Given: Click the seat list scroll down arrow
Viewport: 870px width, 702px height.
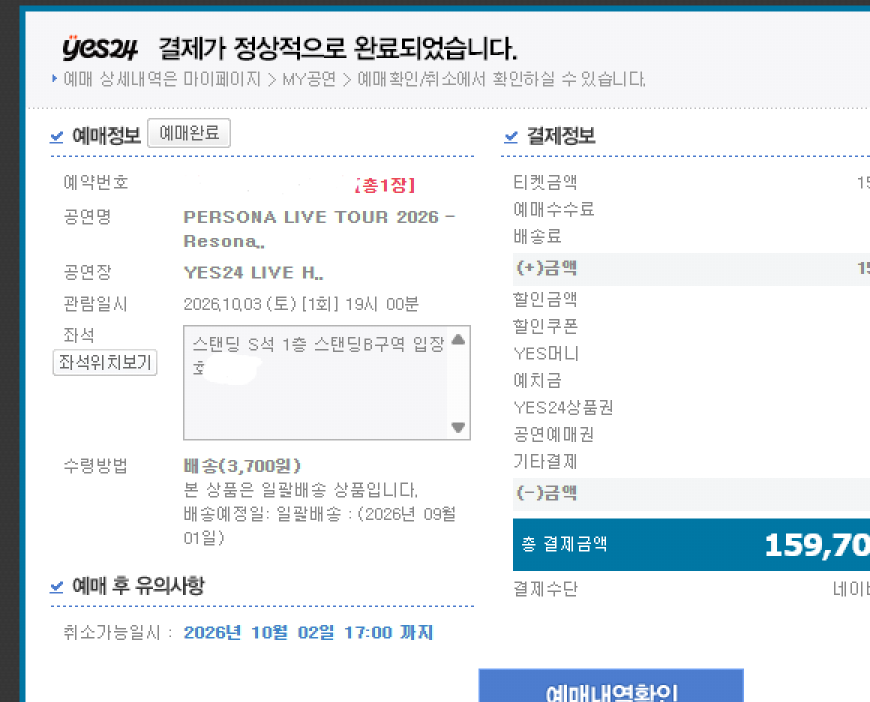Looking at the screenshot, I should (458, 427).
